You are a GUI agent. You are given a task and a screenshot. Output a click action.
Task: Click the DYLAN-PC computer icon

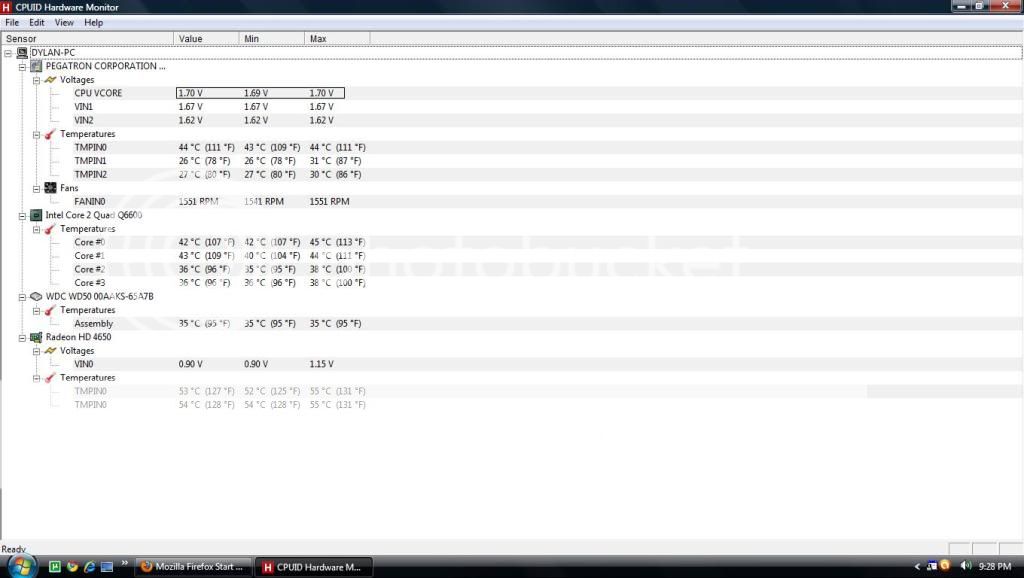(x=22, y=53)
